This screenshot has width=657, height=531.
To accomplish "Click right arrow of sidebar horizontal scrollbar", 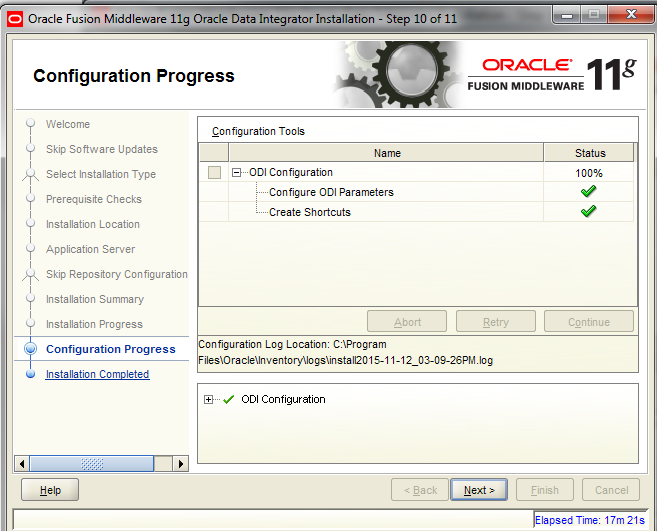I will point(181,464).
